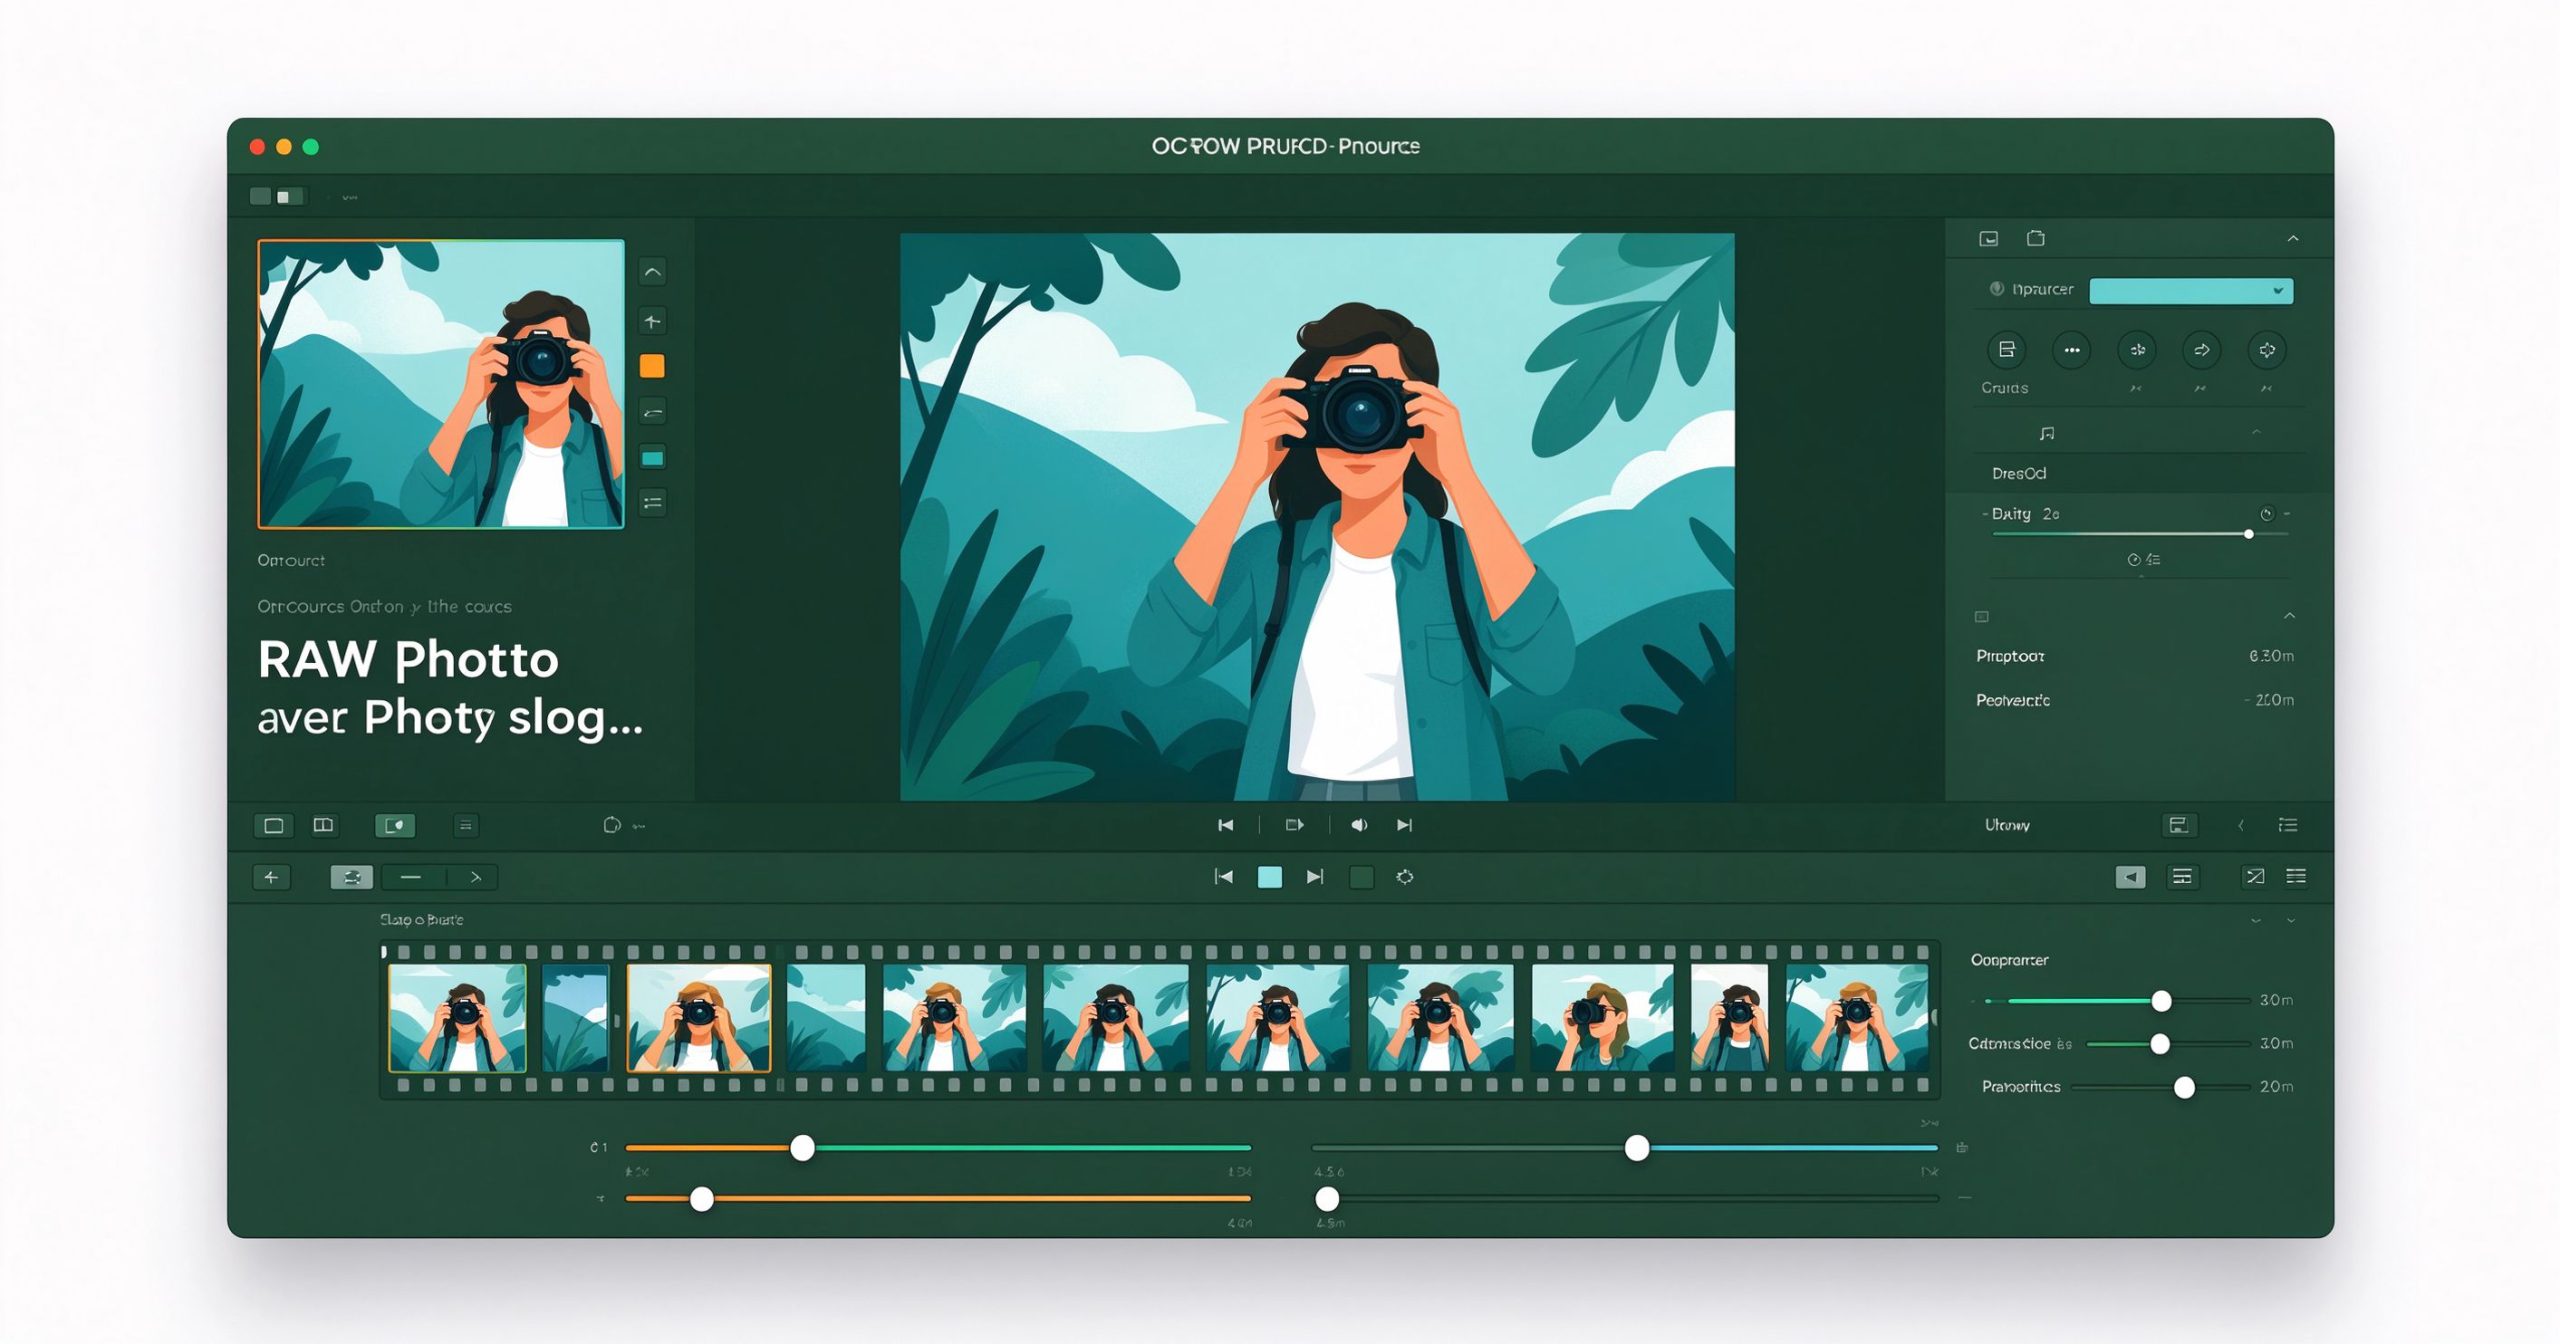This screenshot has height=1344, width=2560.
Task: Switch to single-pane view icon
Action: coord(273,825)
